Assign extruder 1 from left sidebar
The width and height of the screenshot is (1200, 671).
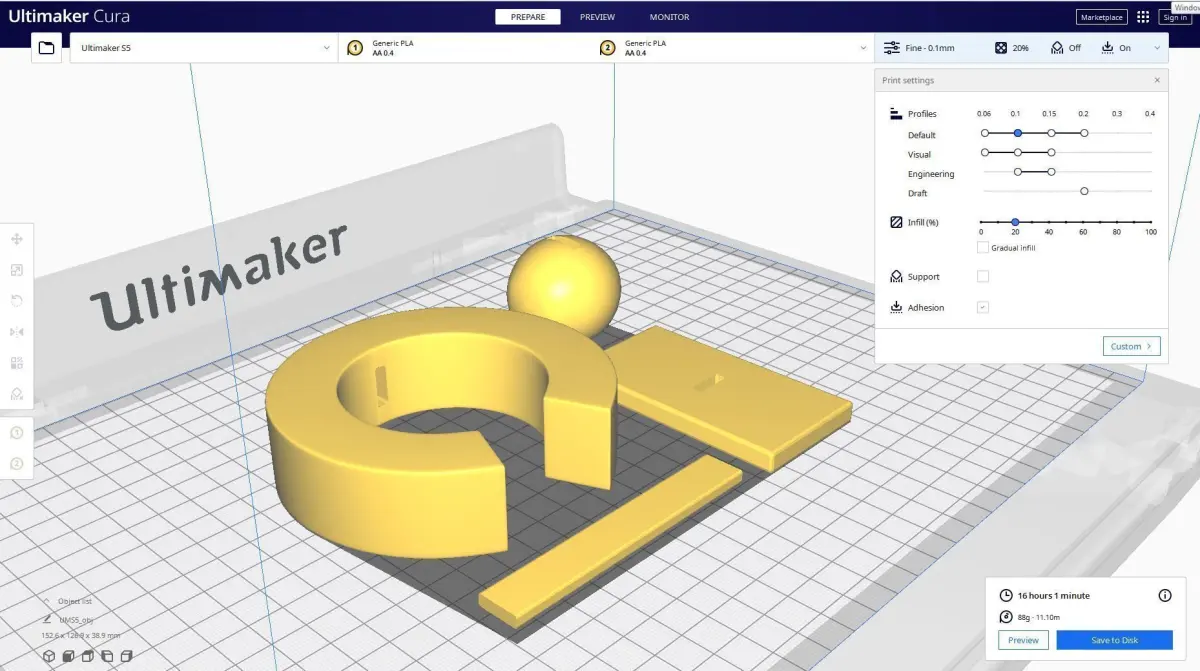(16, 433)
